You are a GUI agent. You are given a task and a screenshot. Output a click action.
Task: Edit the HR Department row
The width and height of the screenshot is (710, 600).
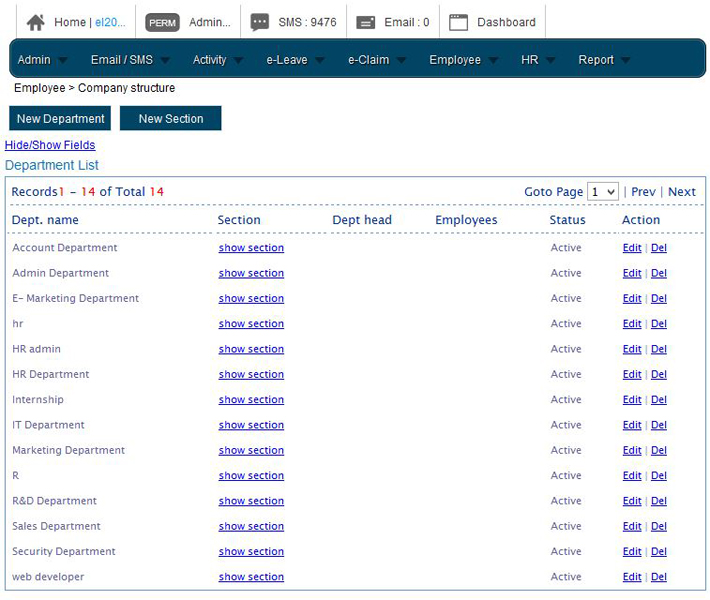tap(632, 374)
